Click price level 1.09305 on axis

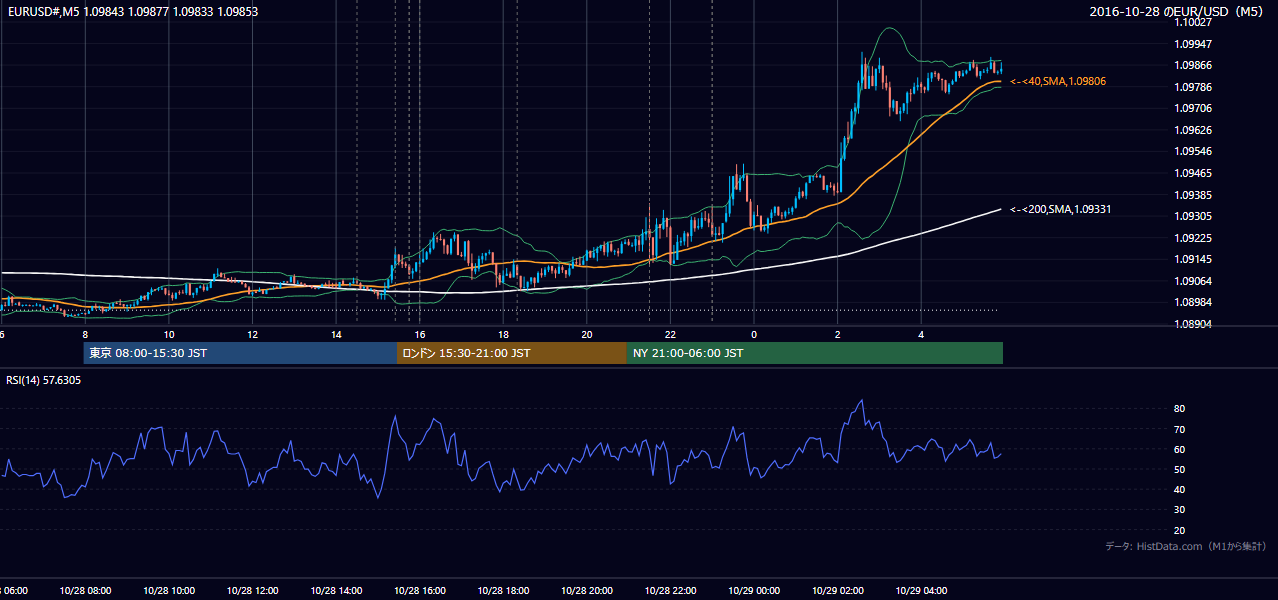click(x=1192, y=216)
